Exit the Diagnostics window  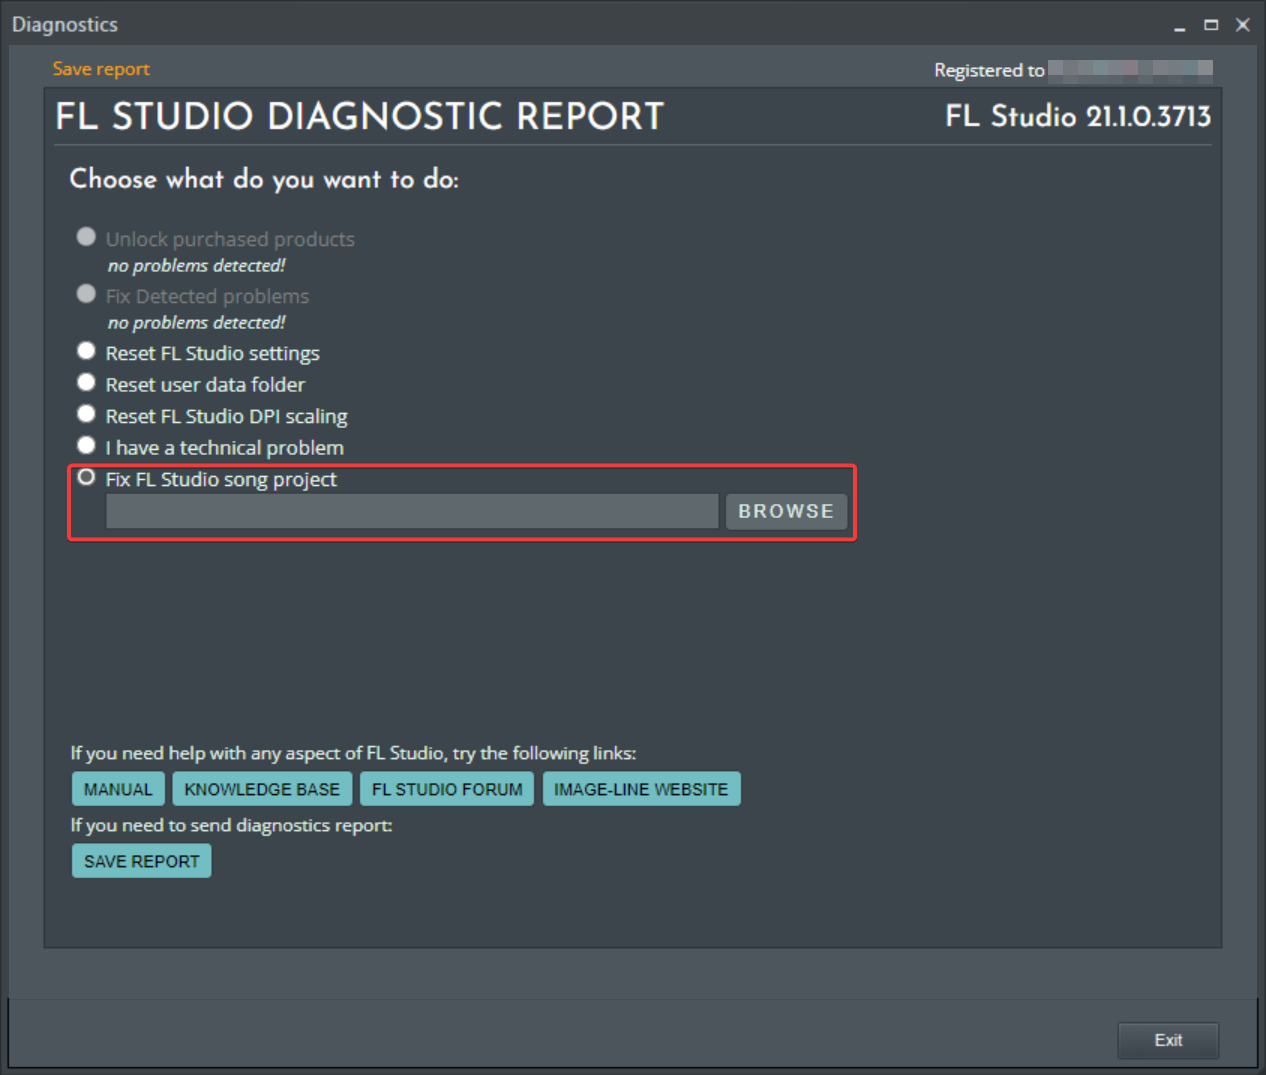(1167, 1040)
